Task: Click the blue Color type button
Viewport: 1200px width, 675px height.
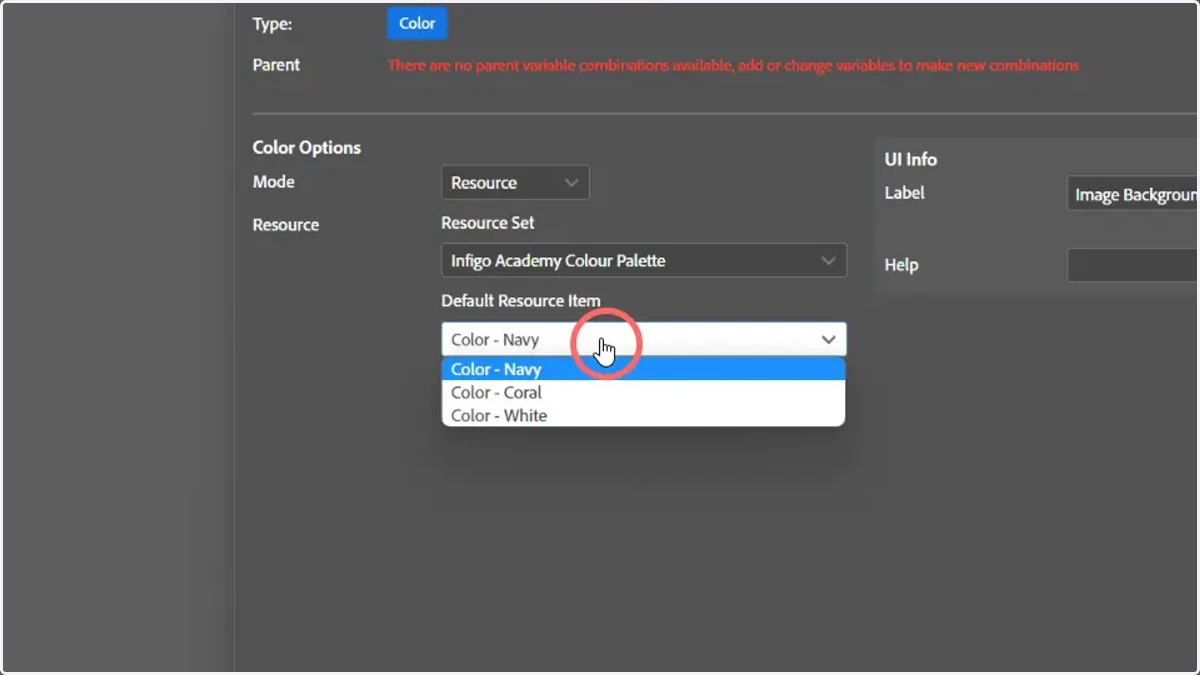Action: [417, 23]
